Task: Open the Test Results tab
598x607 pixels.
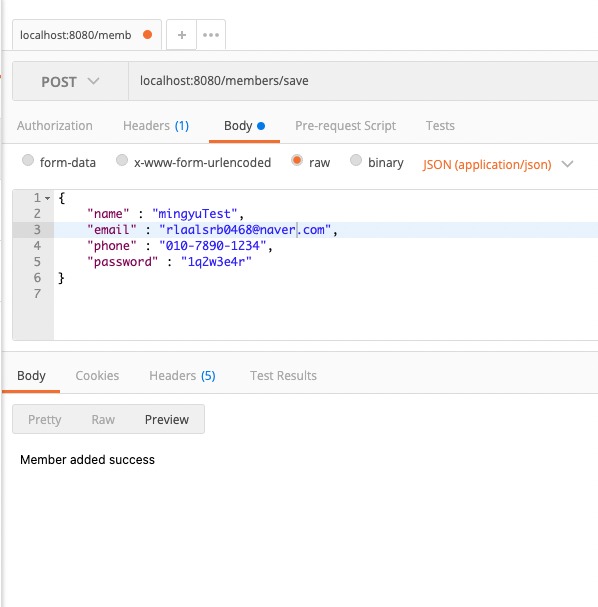Action: [x=283, y=376]
